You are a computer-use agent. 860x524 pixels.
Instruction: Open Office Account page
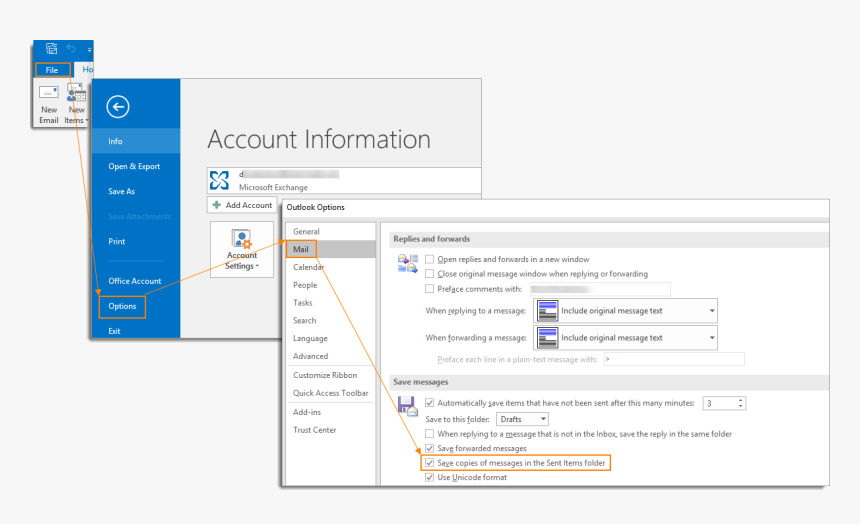click(x=135, y=281)
